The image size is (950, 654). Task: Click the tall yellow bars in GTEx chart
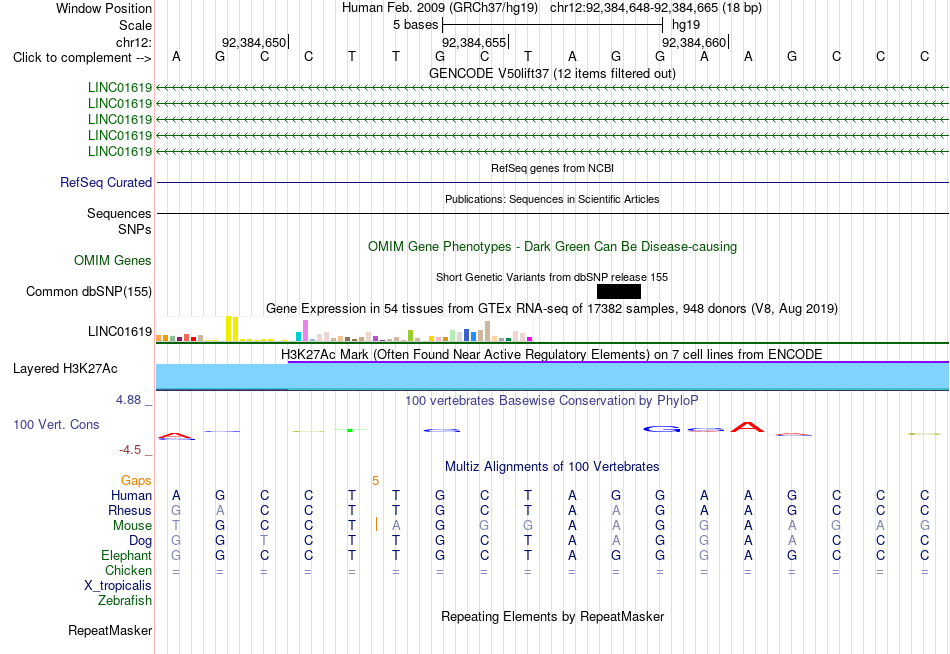pos(232,329)
